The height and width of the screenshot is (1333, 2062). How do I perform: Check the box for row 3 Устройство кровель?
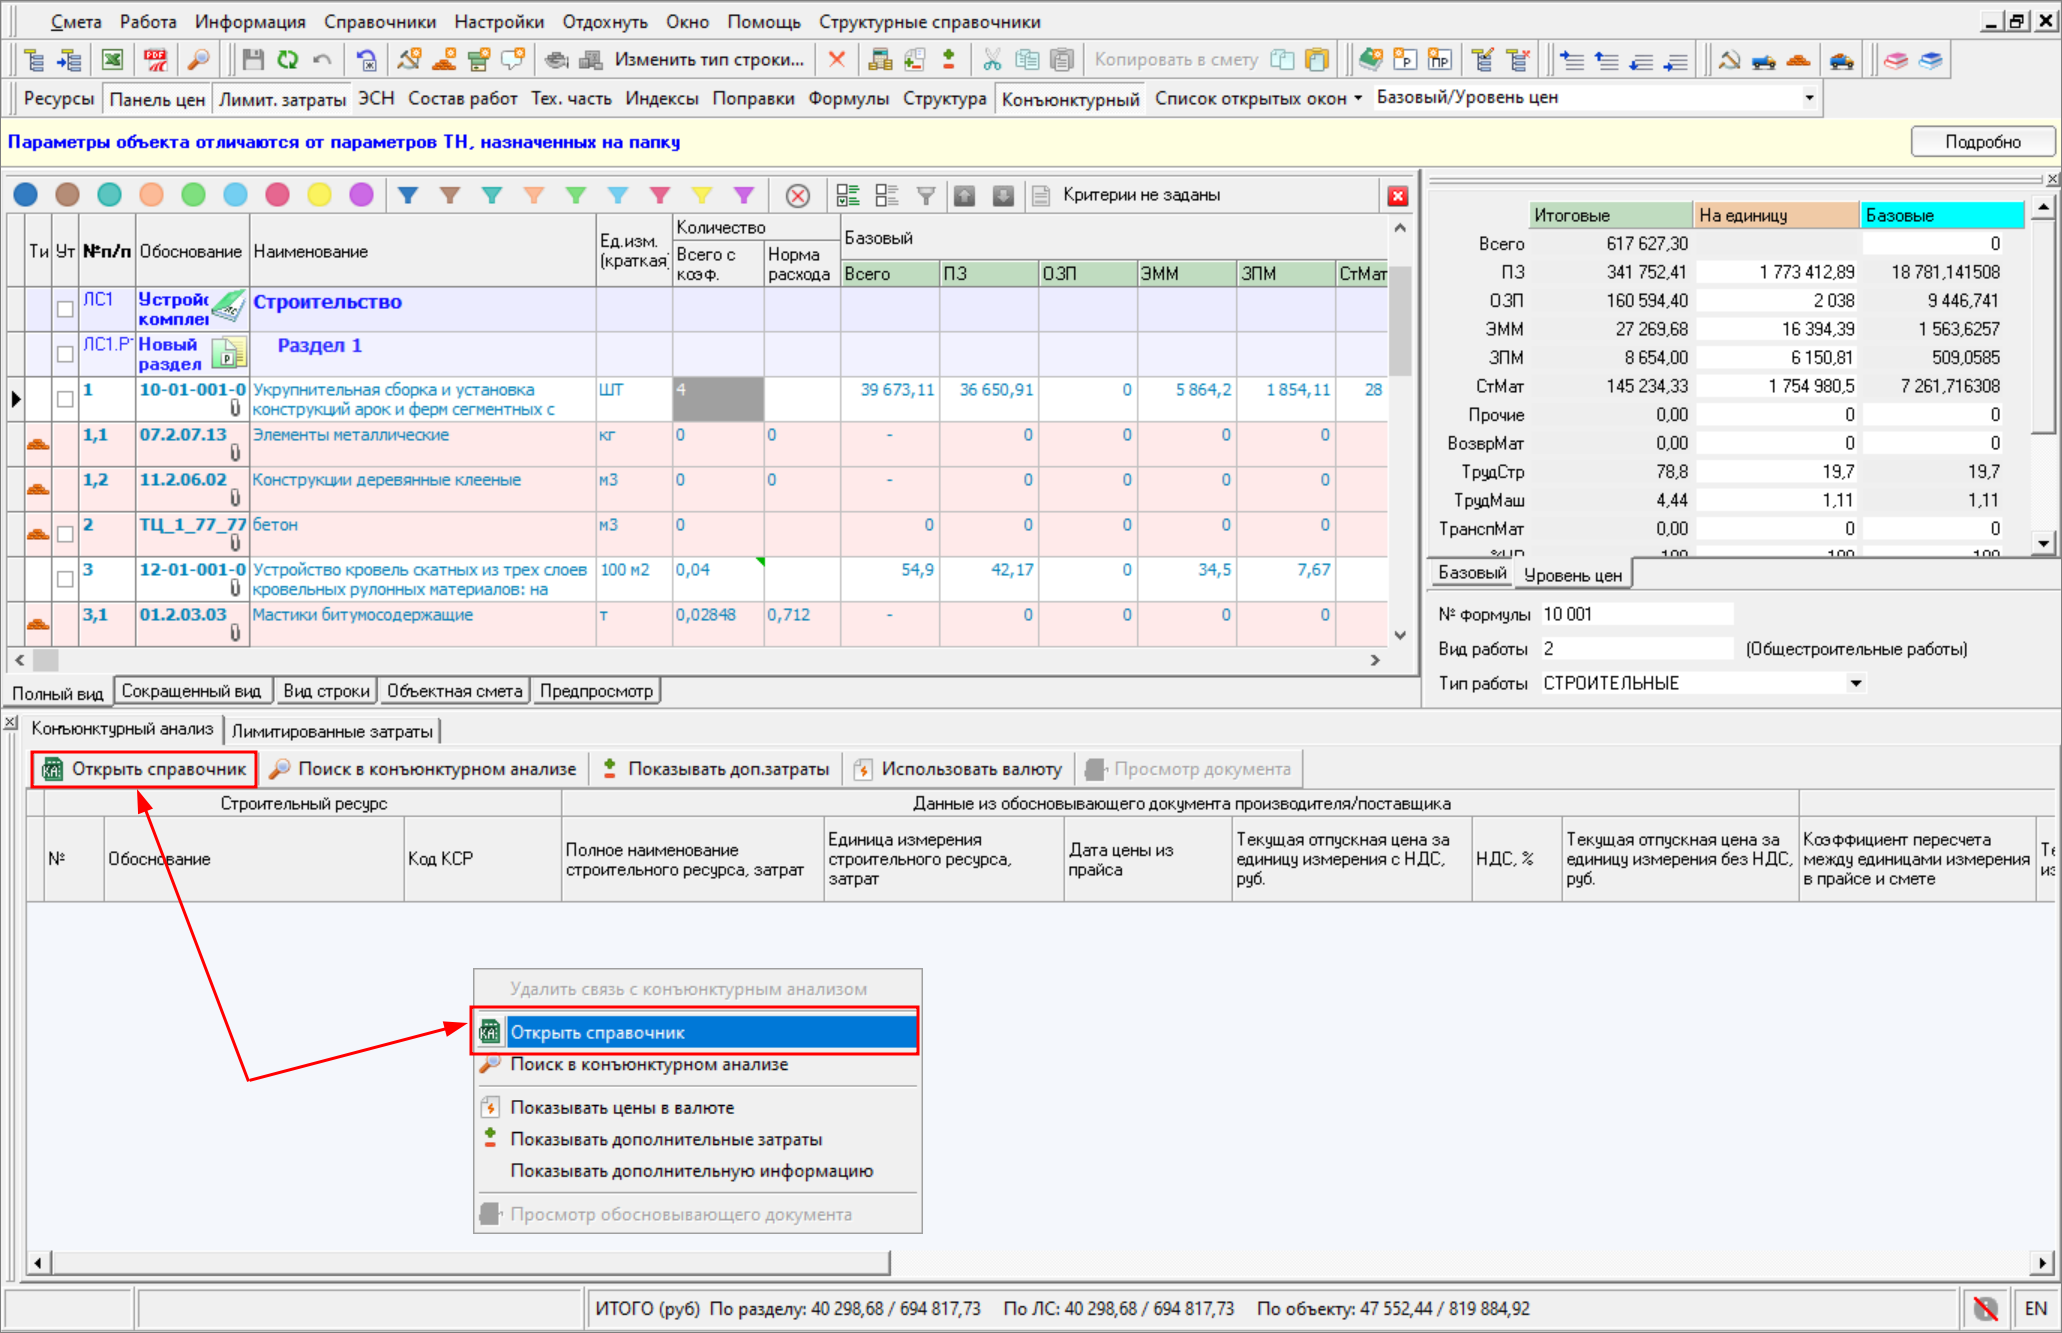[65, 579]
